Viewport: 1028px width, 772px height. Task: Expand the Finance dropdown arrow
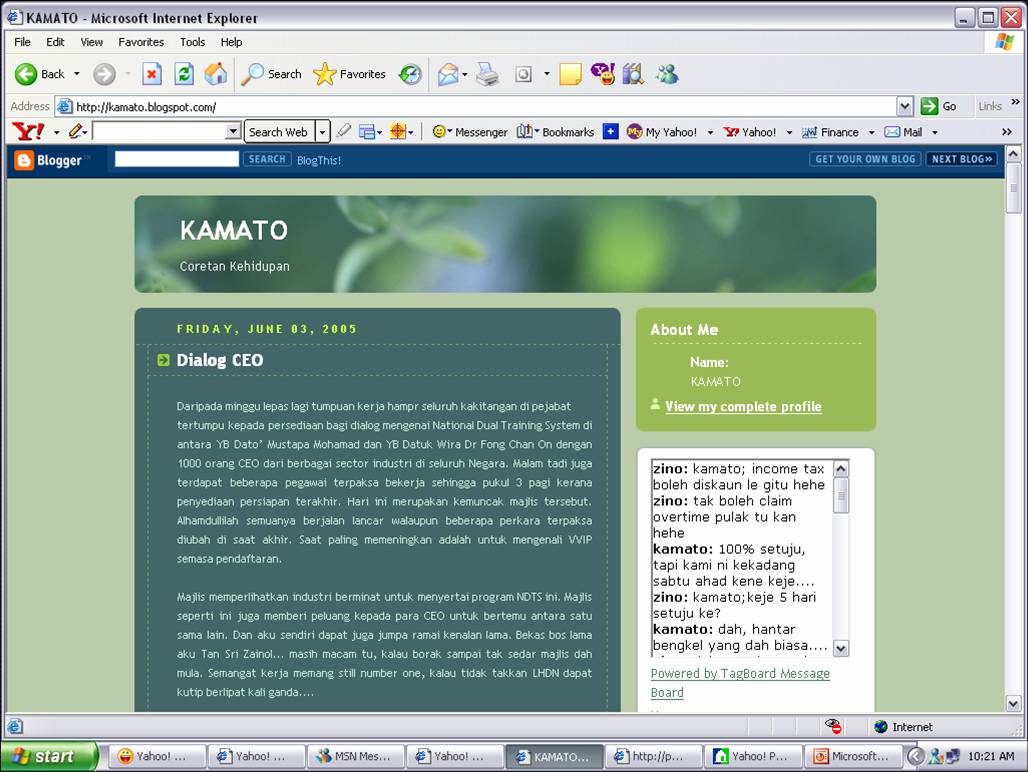(871, 132)
